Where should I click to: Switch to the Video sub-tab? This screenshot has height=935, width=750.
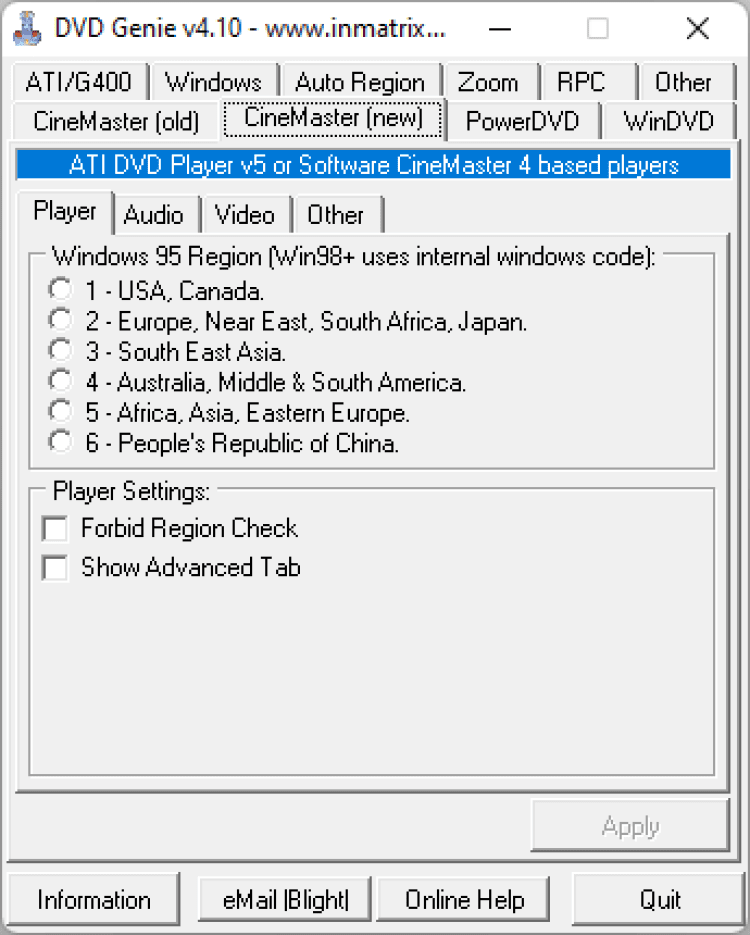245,215
